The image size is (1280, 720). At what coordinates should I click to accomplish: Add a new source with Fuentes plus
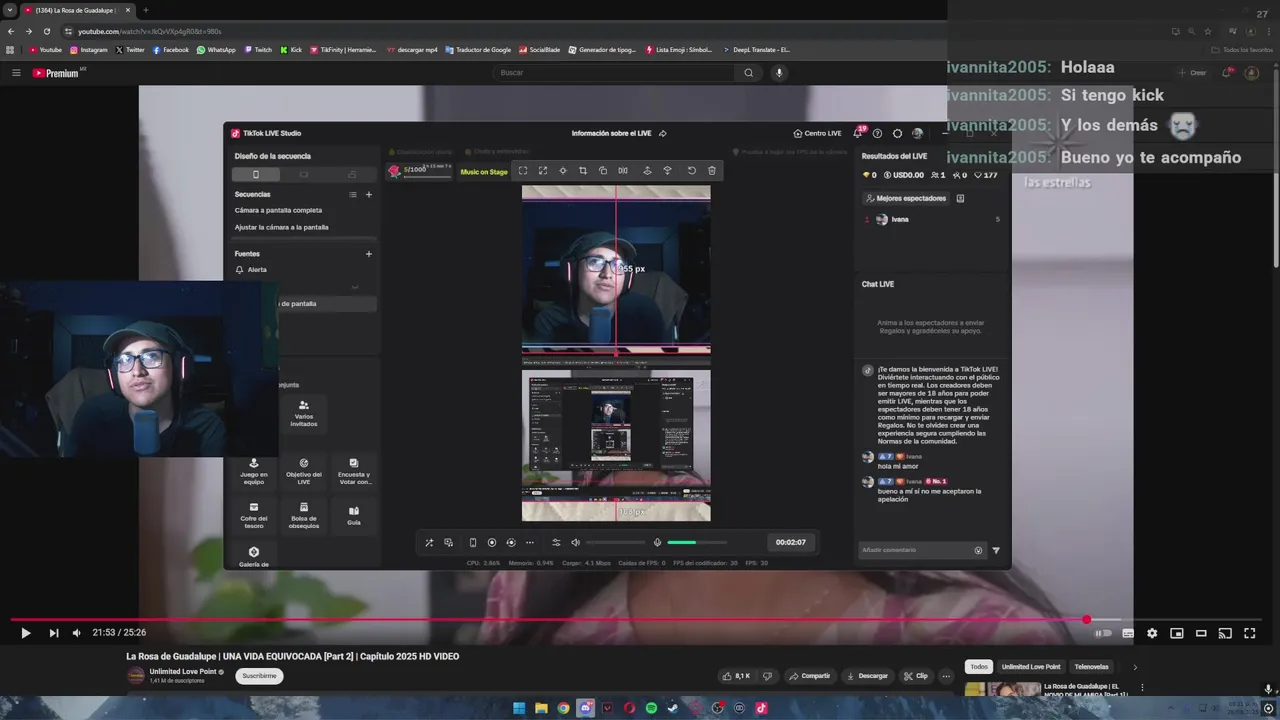tap(369, 254)
